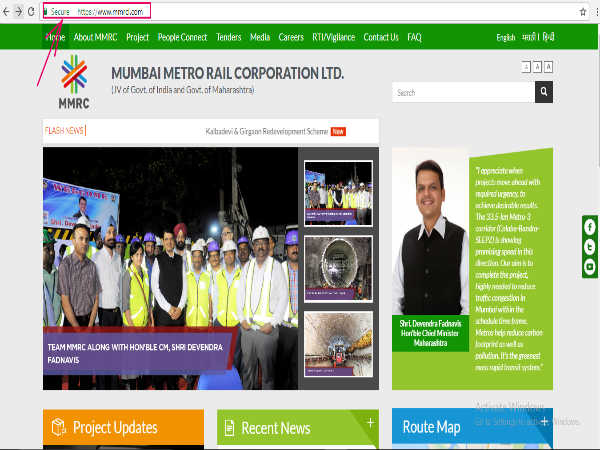Image resolution: width=600 pixels, height=450 pixels.
Task: Go to the Careers page
Action: tap(291, 37)
